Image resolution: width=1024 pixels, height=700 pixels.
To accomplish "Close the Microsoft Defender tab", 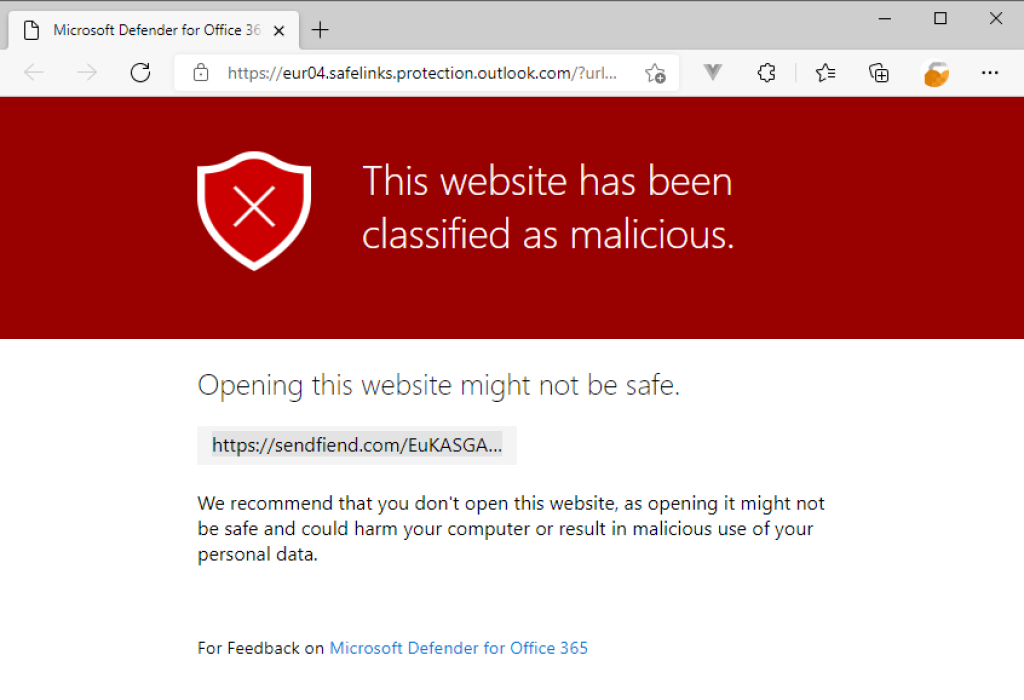I will click(x=278, y=29).
